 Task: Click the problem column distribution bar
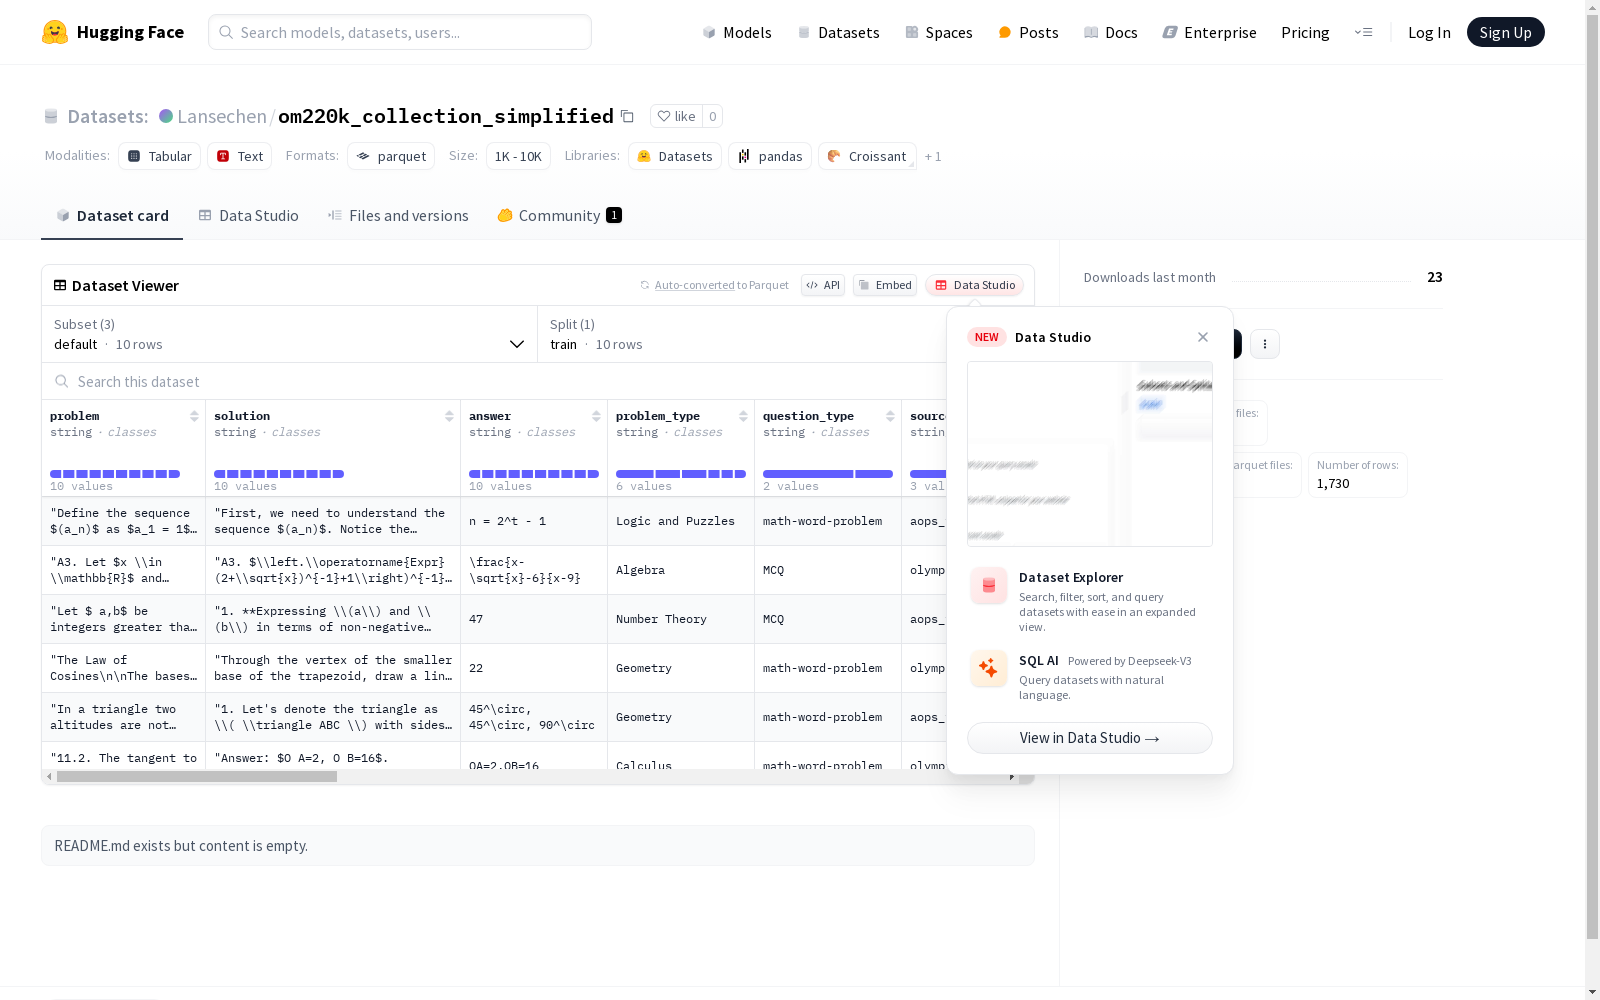pos(115,474)
